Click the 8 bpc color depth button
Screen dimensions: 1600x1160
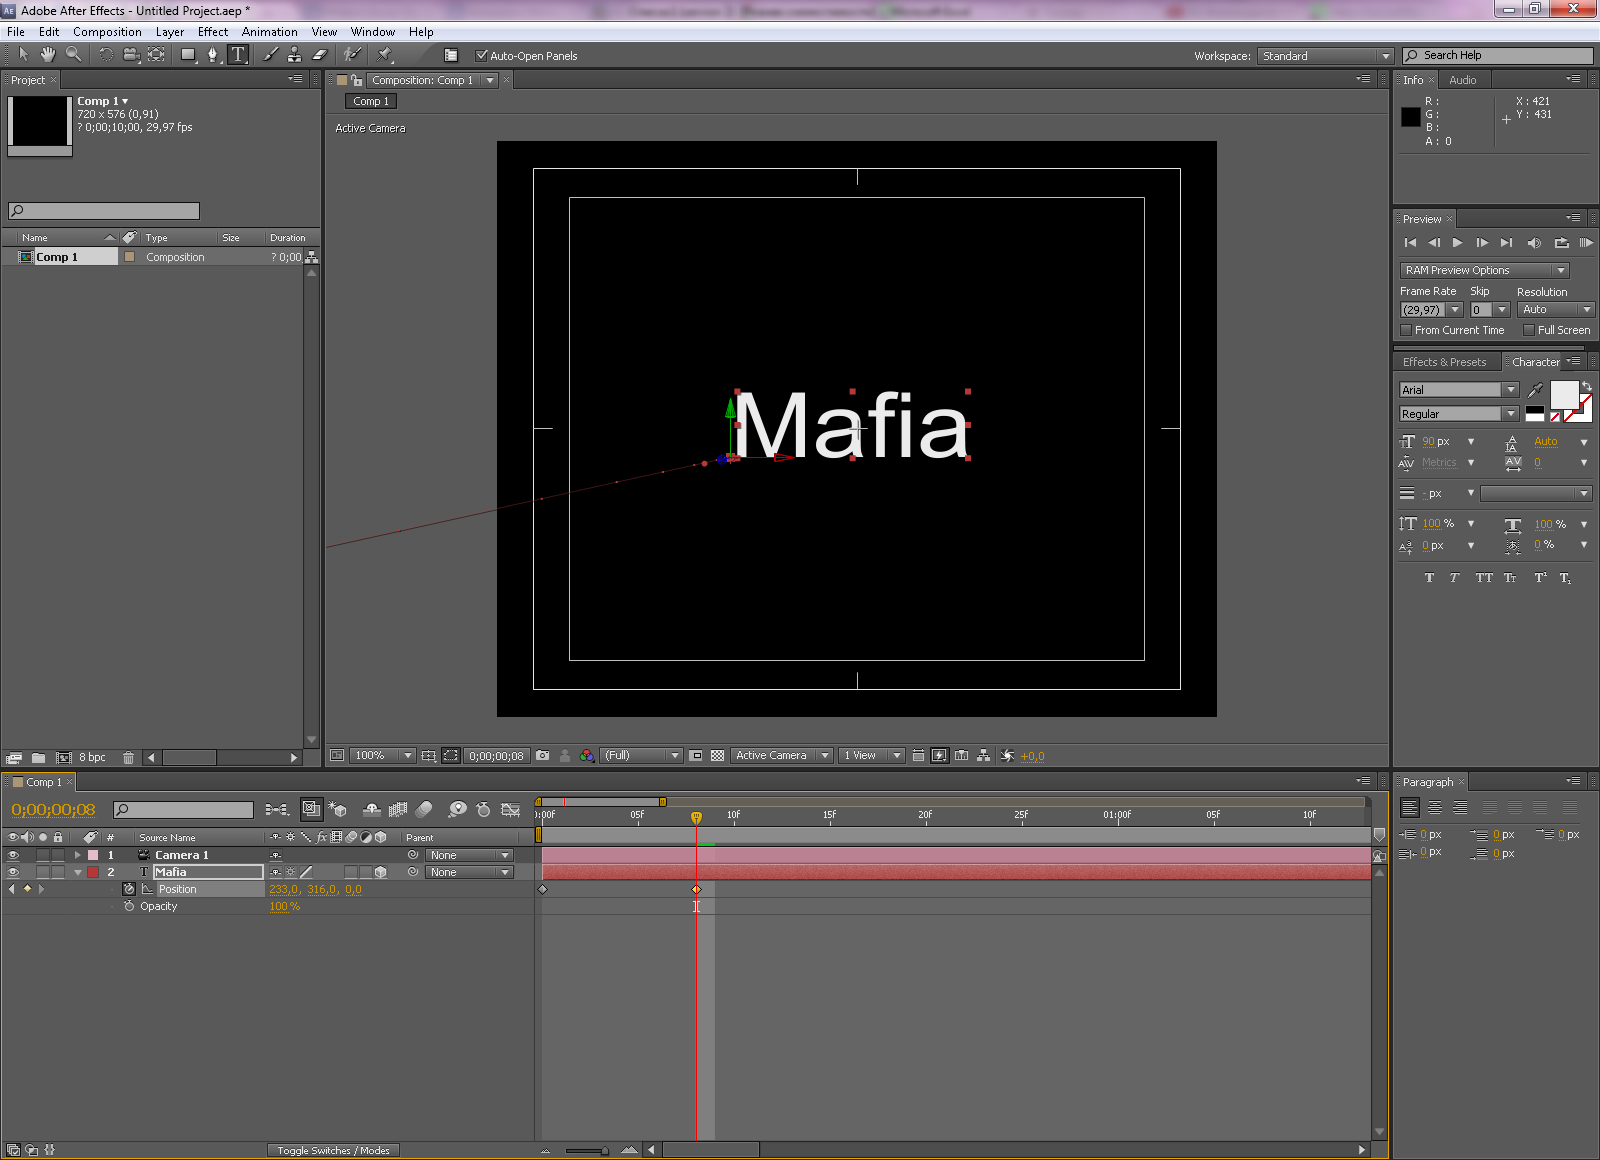pos(92,758)
